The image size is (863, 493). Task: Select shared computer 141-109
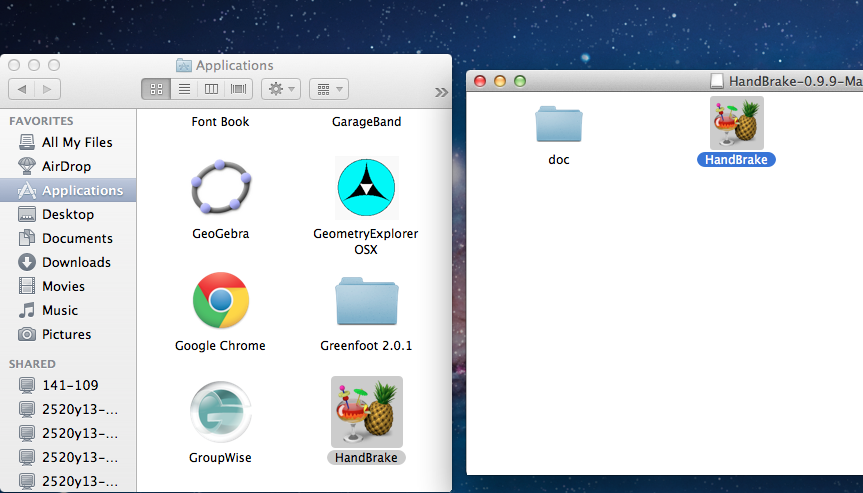(68, 385)
